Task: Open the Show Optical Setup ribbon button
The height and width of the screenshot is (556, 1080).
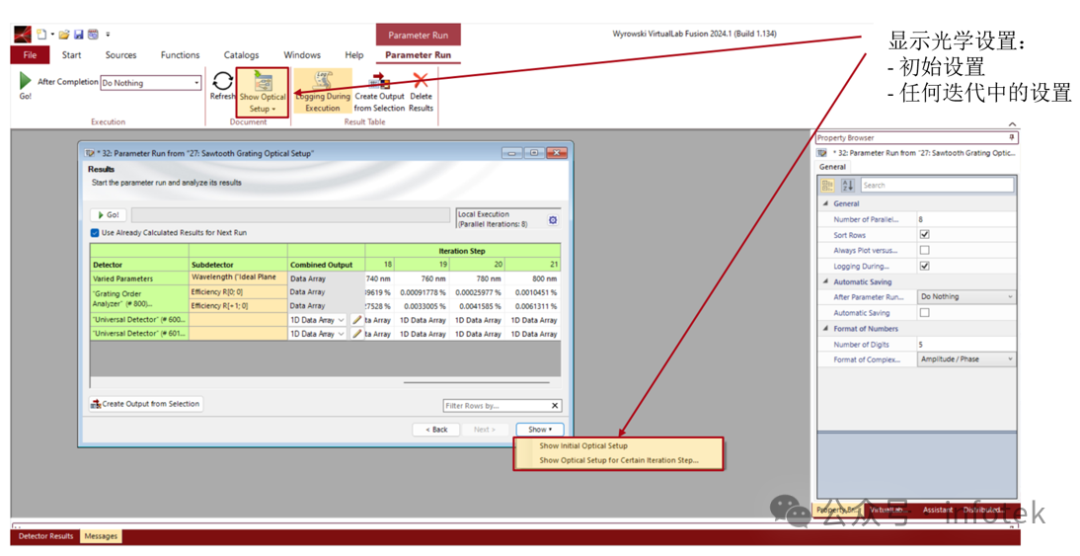Action: pos(262,92)
